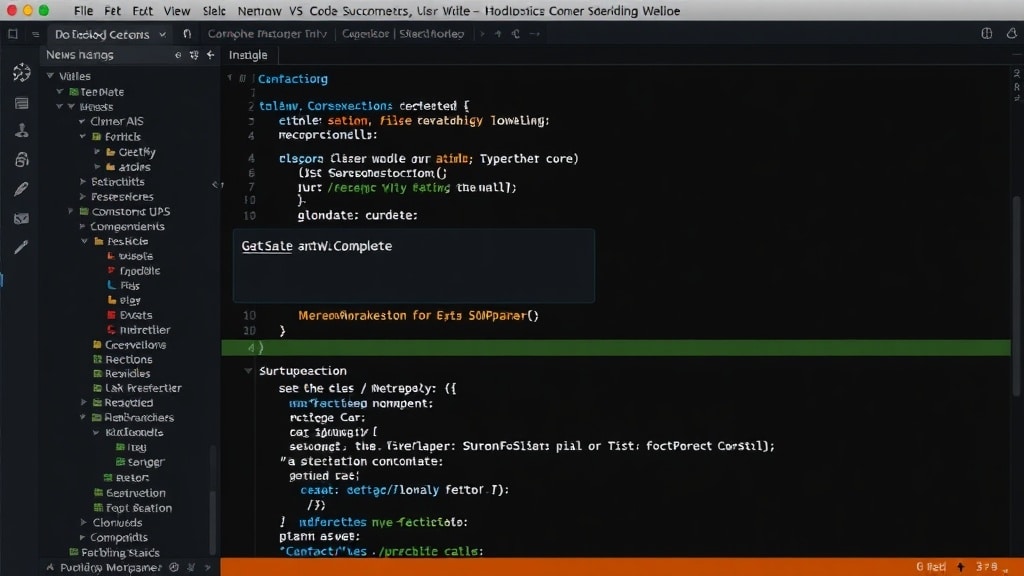Click the clock icon beside Puciidgy Morgamer
Screen dimensions: 1024x576
tap(176, 567)
